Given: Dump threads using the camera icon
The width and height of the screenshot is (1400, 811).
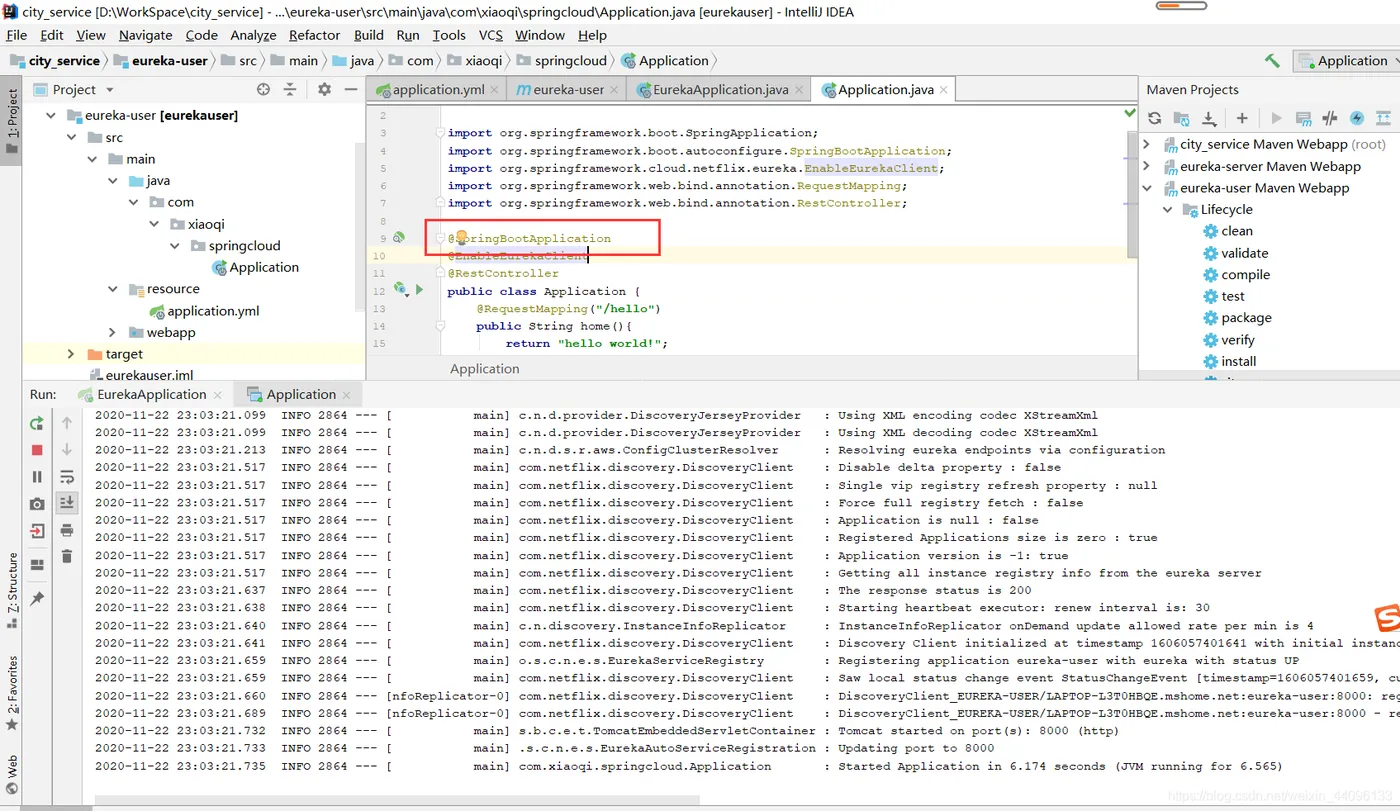Looking at the screenshot, I should point(37,504).
